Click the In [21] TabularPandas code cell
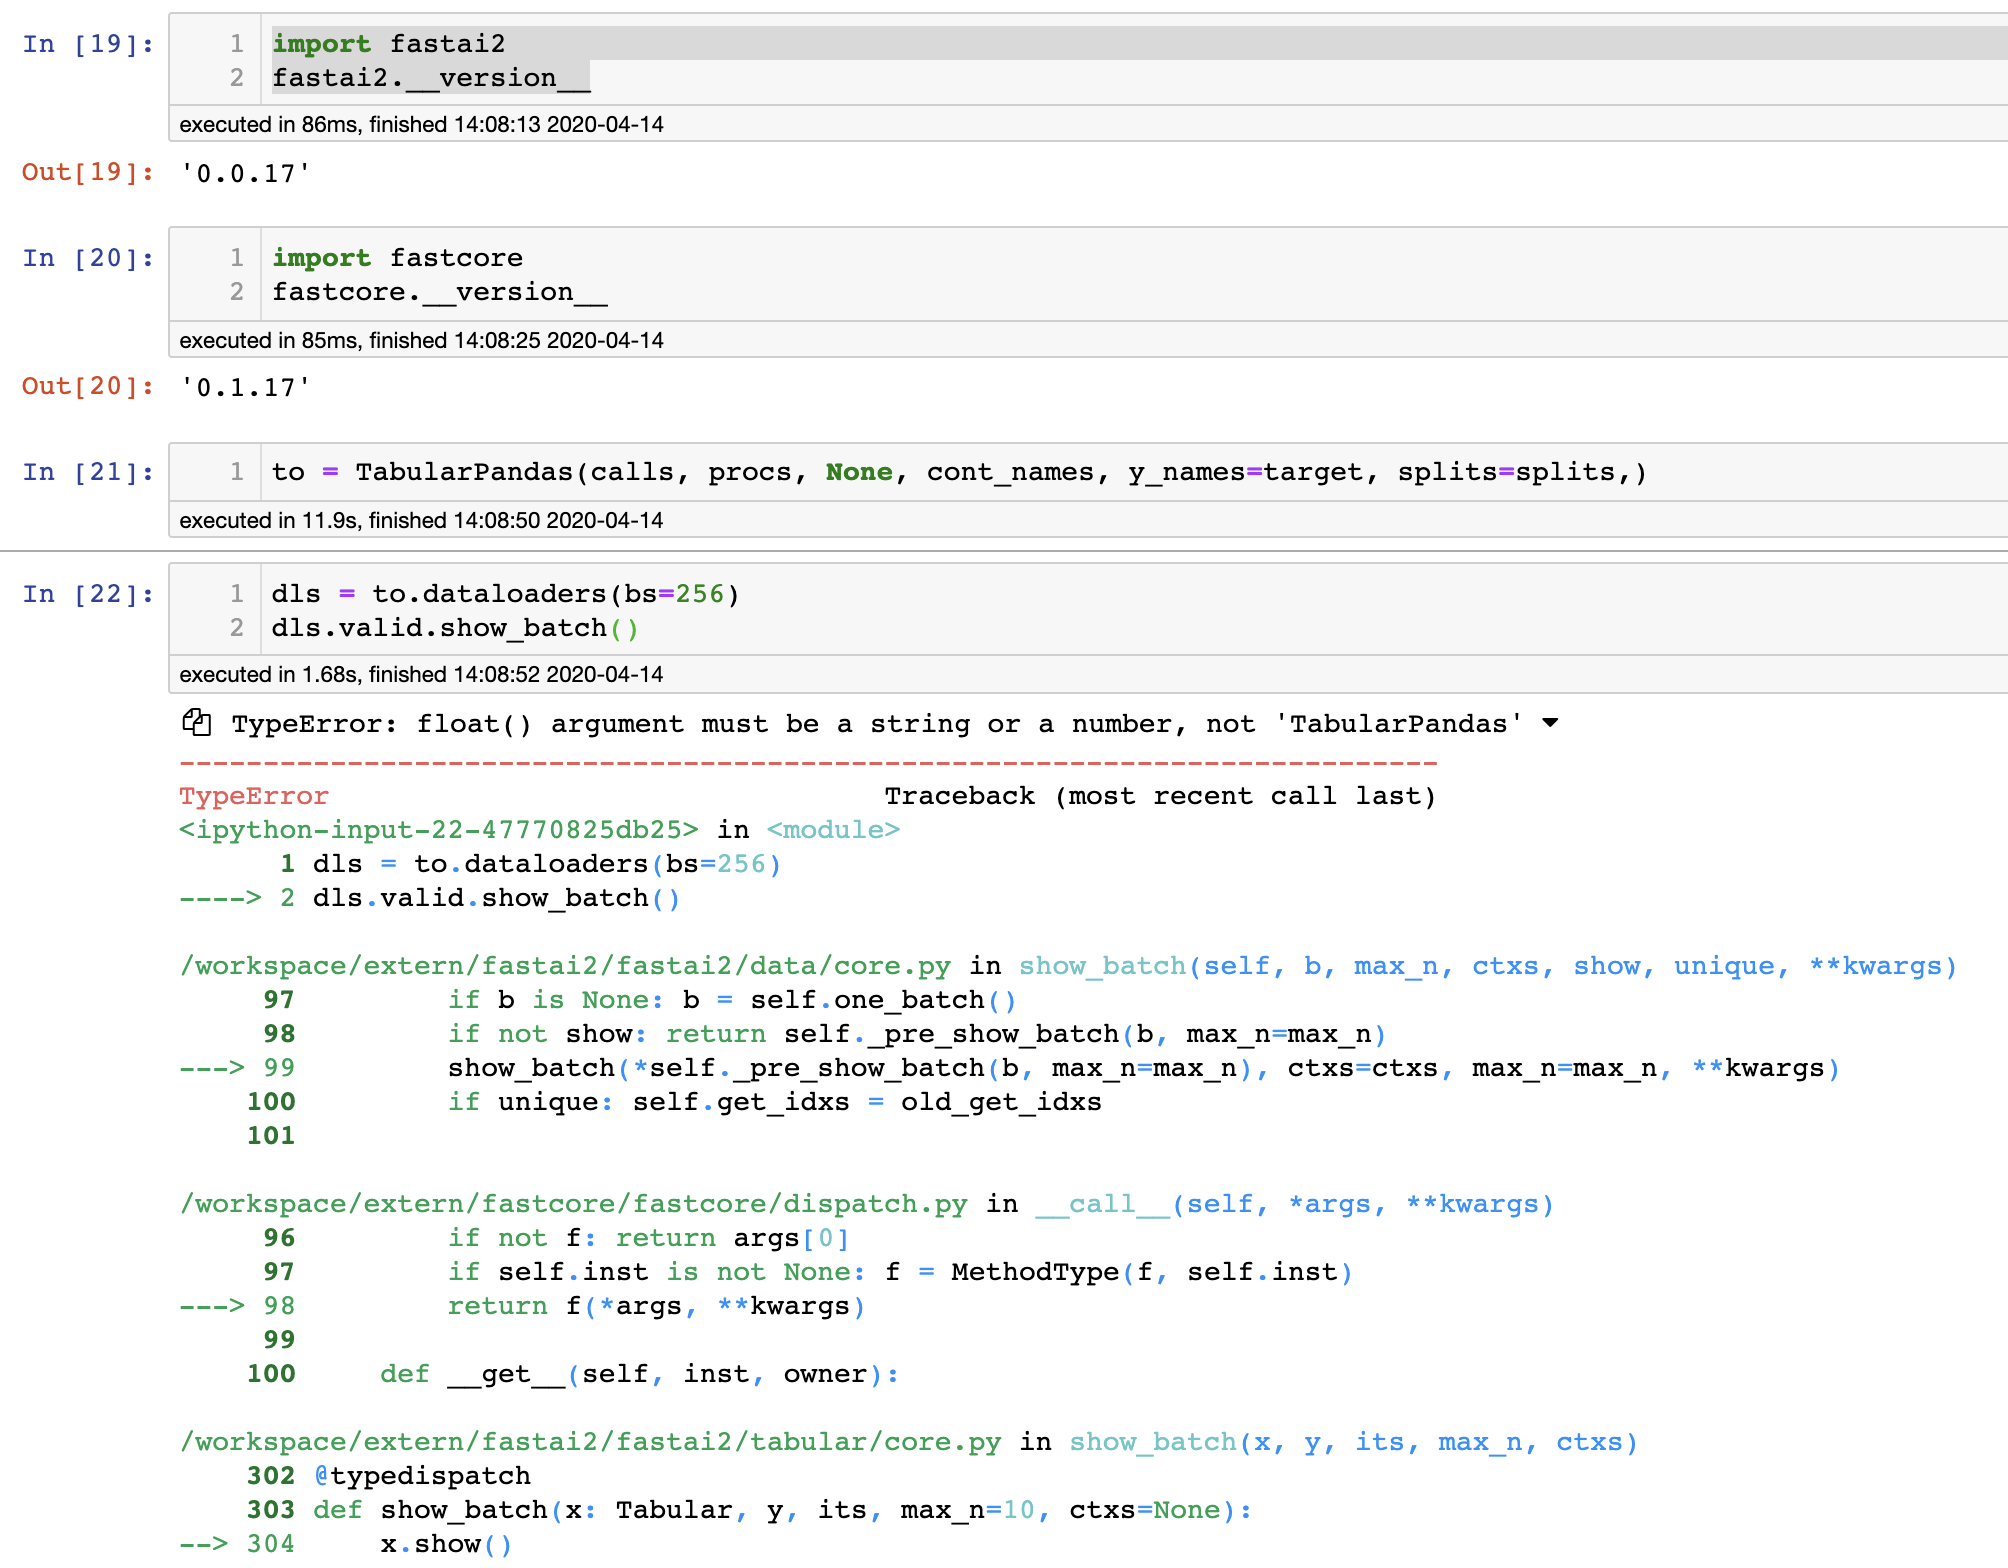Image resolution: width=2008 pixels, height=1568 pixels. point(900,471)
